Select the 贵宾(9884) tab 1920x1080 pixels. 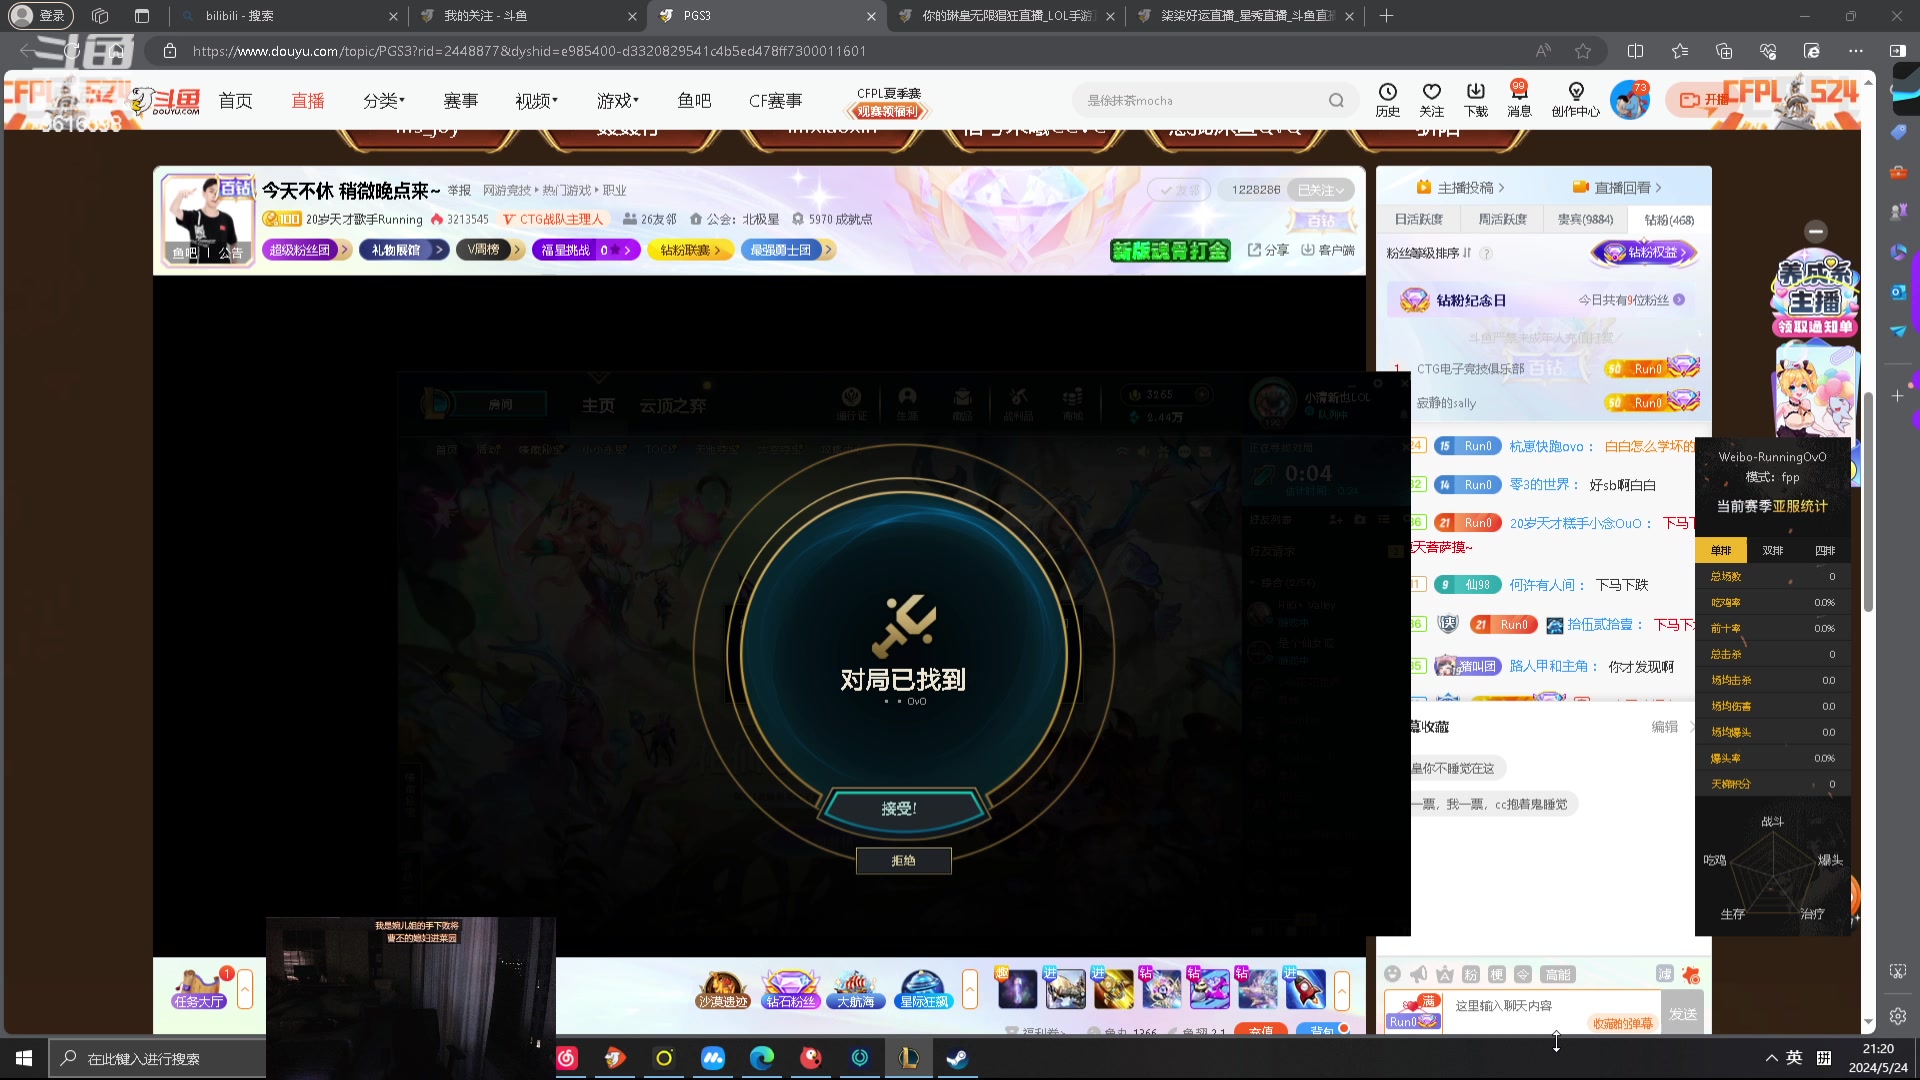pos(1585,220)
